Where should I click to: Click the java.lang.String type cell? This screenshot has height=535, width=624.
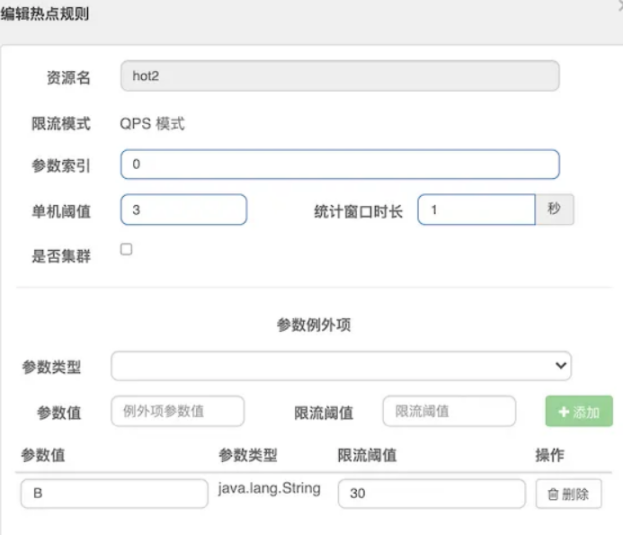269,488
